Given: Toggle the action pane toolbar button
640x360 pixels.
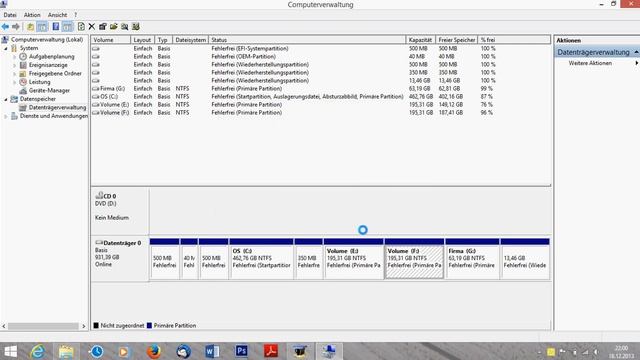Looking at the screenshot, I should pos(67,27).
